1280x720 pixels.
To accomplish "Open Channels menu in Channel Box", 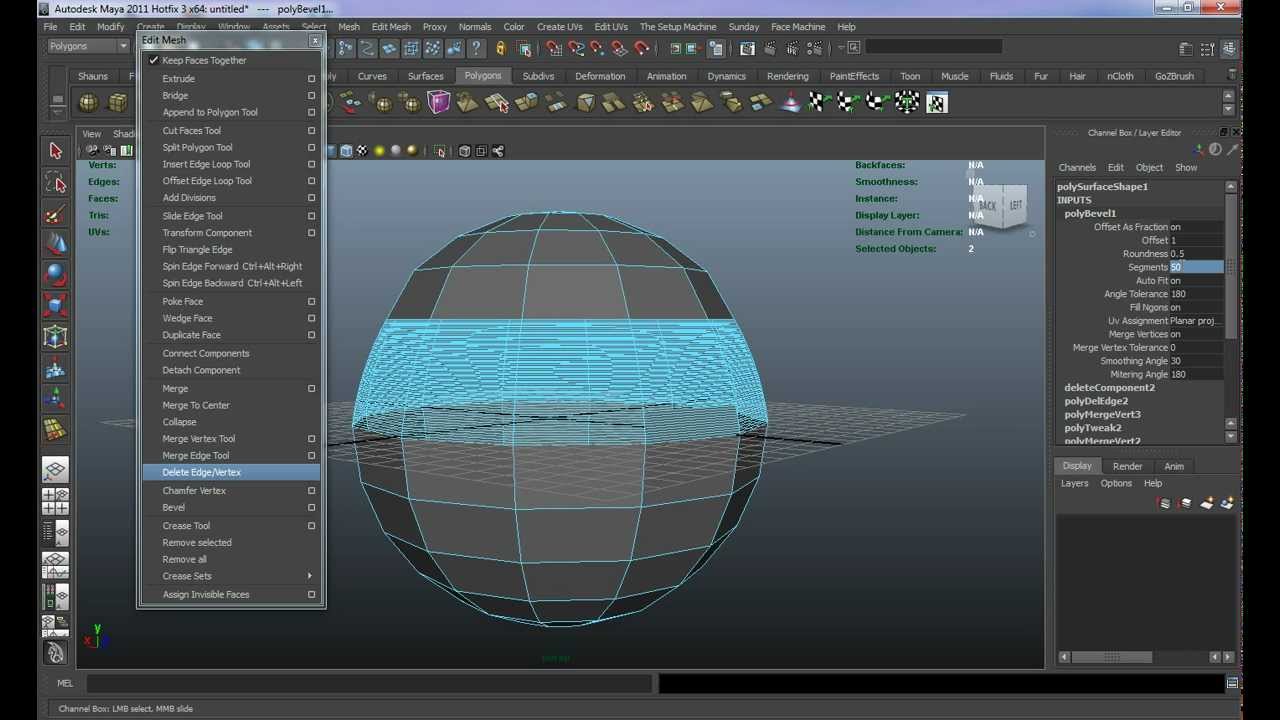I will 1077,167.
